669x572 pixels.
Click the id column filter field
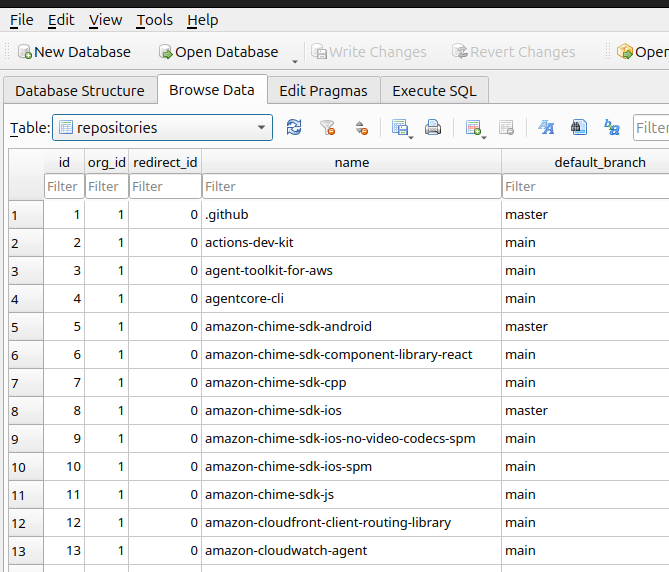click(x=64, y=186)
